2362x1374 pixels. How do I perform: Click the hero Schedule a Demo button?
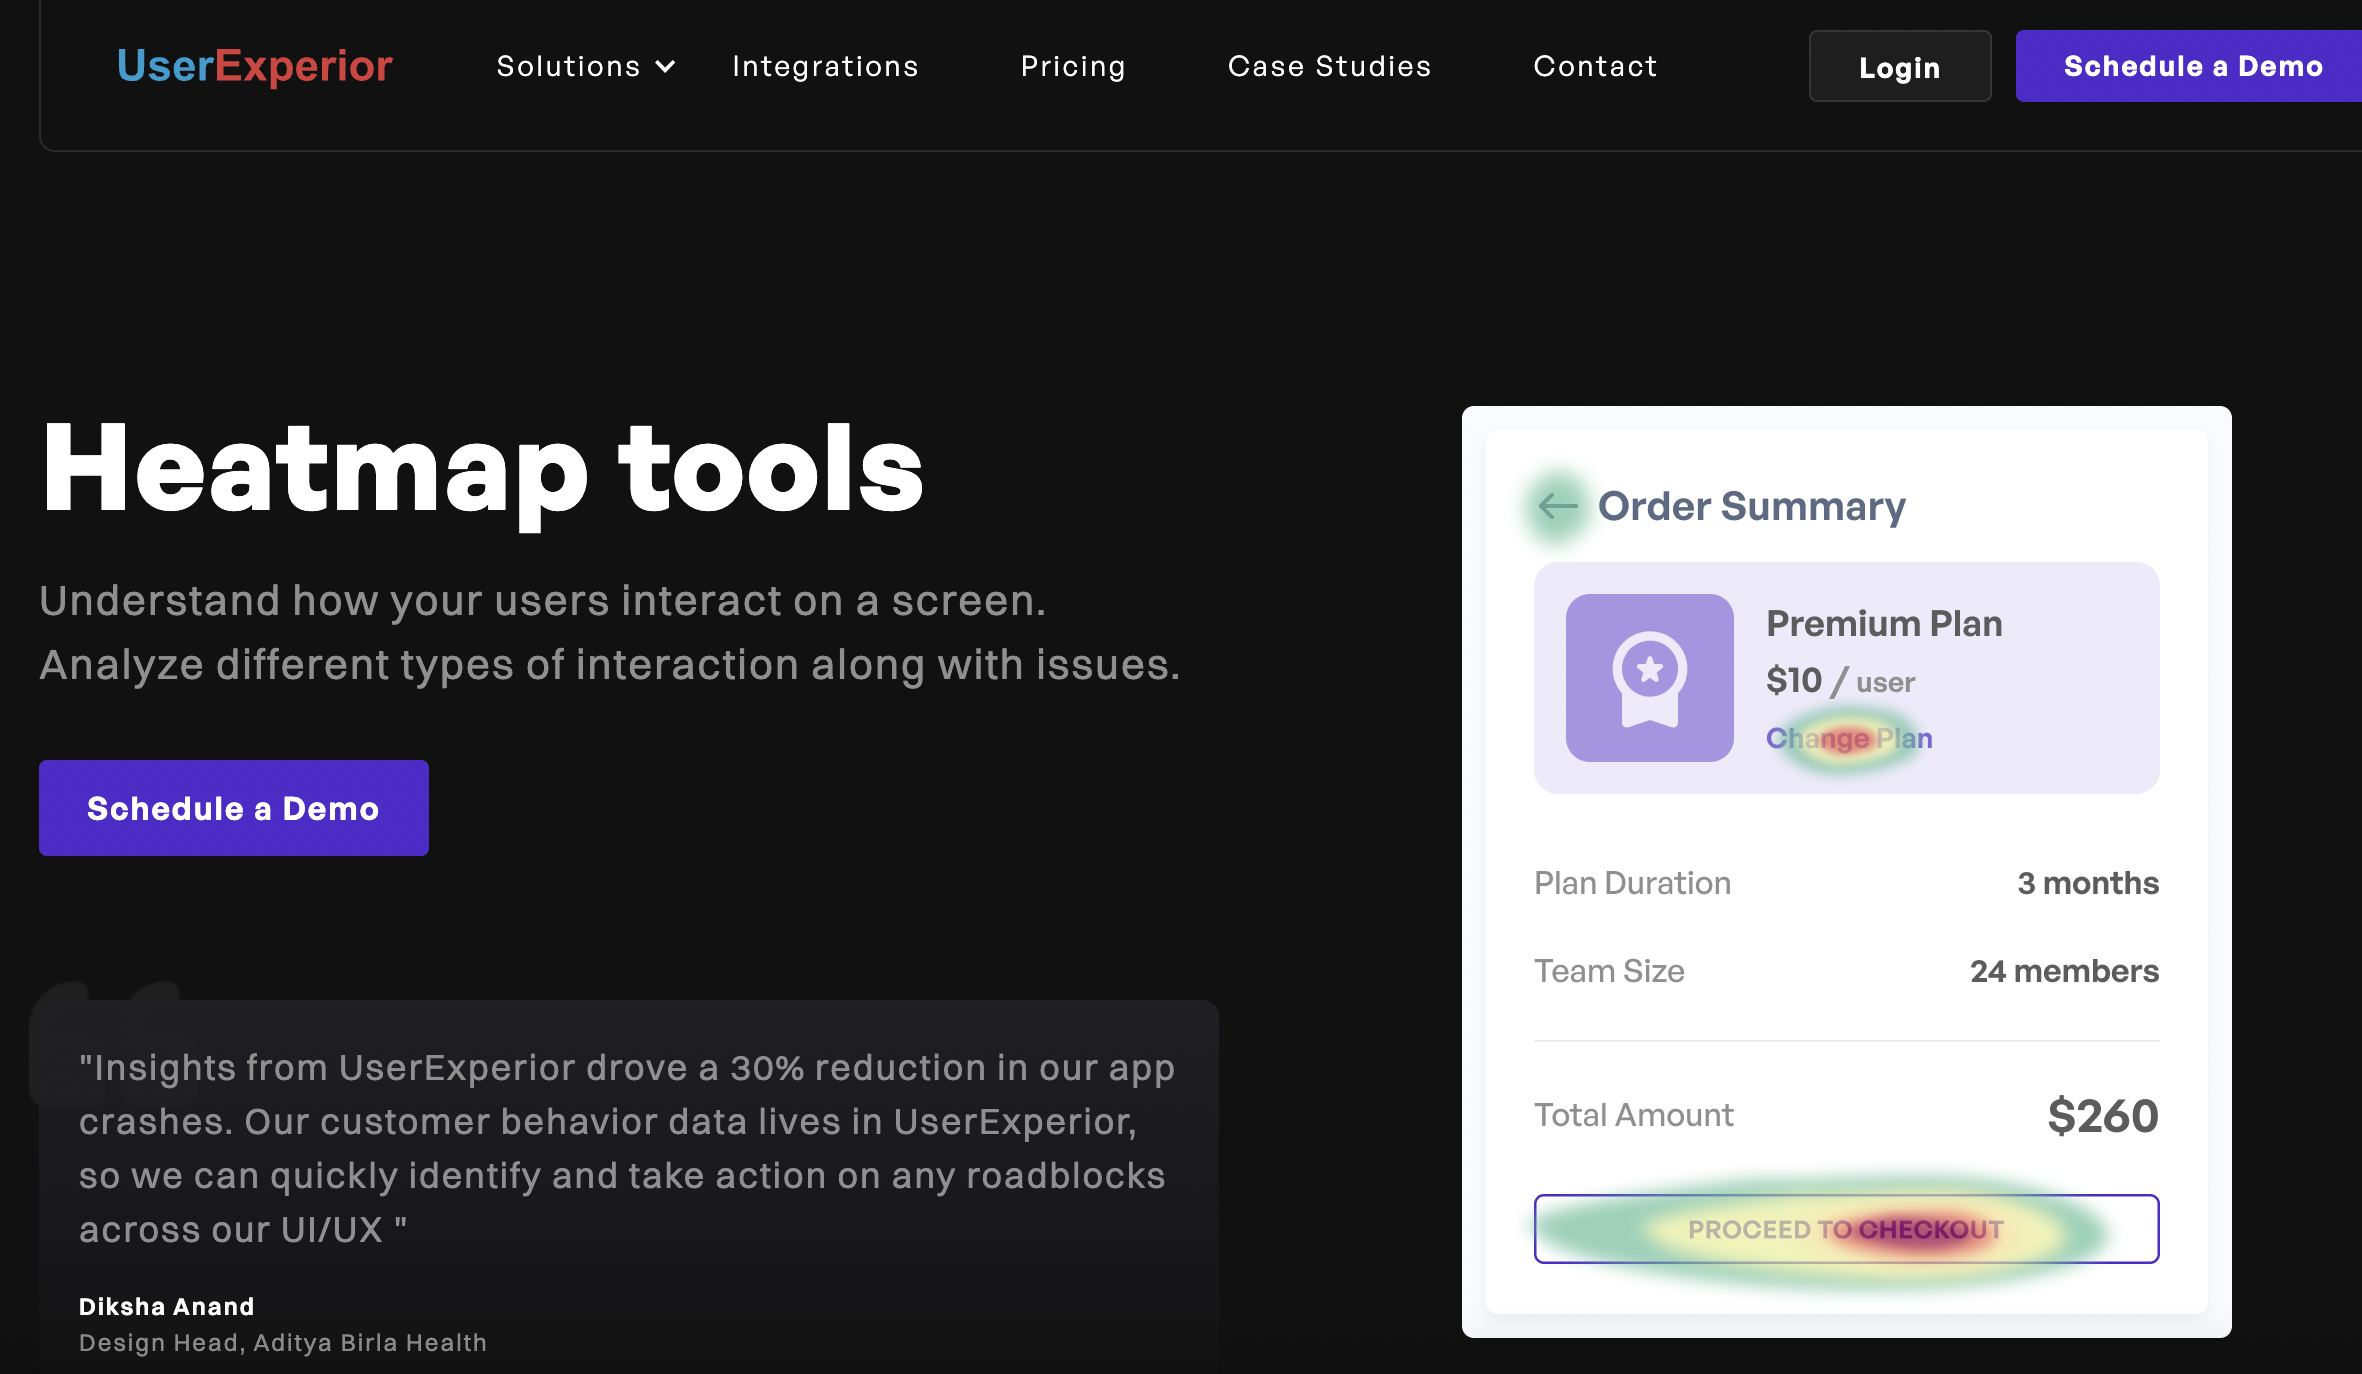[x=233, y=807]
